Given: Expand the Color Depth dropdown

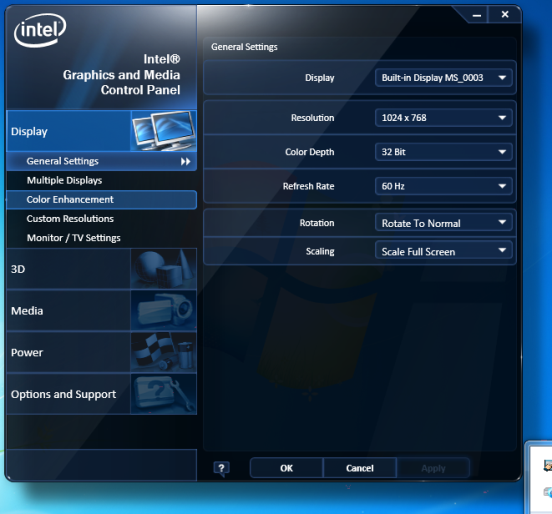Looking at the screenshot, I should tap(444, 152).
